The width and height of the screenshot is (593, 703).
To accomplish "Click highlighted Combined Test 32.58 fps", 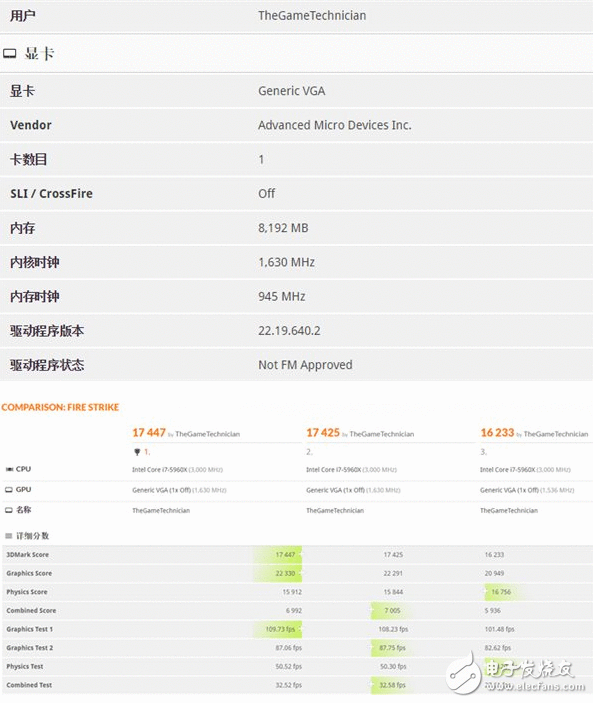I will click(x=392, y=685).
